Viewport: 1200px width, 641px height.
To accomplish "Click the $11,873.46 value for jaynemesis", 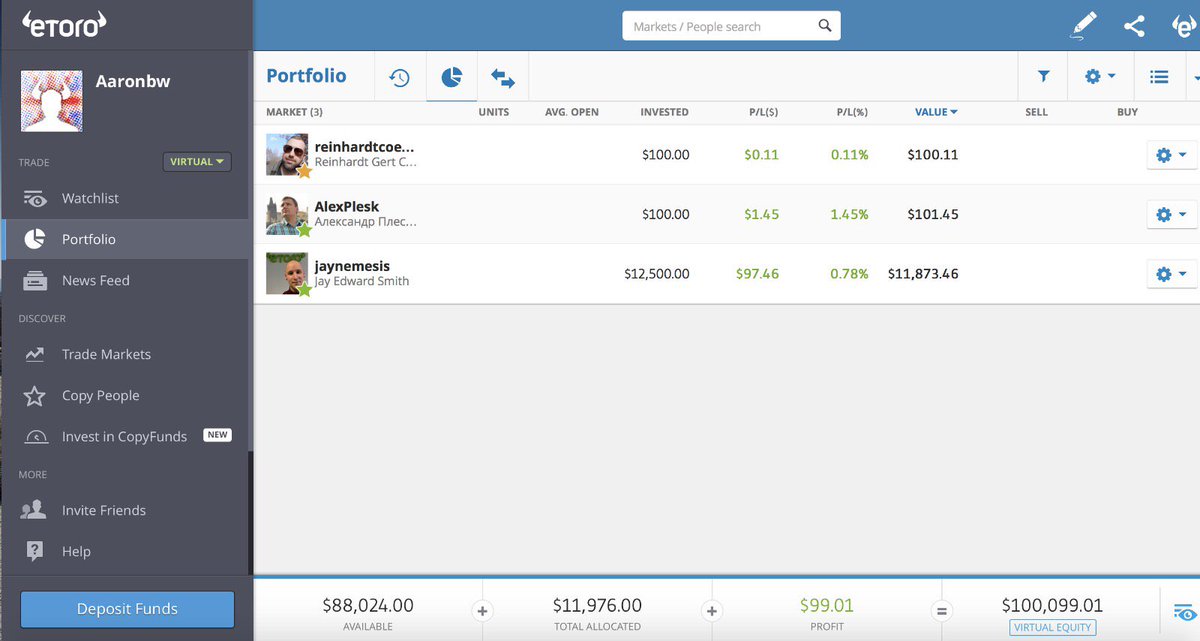I will point(923,273).
